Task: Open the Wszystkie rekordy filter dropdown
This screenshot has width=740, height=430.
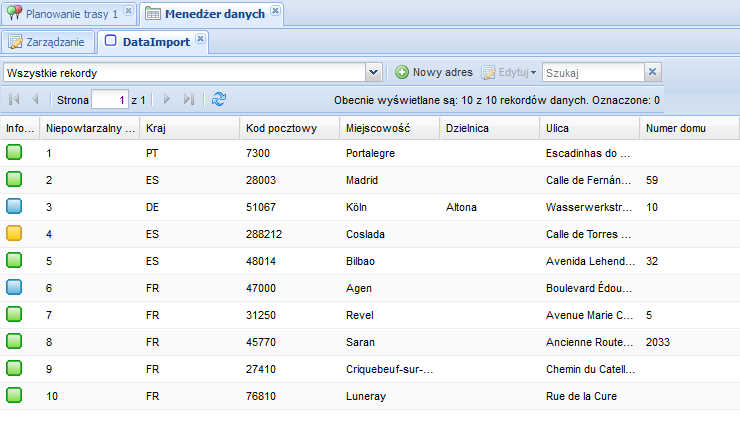Action: (374, 73)
